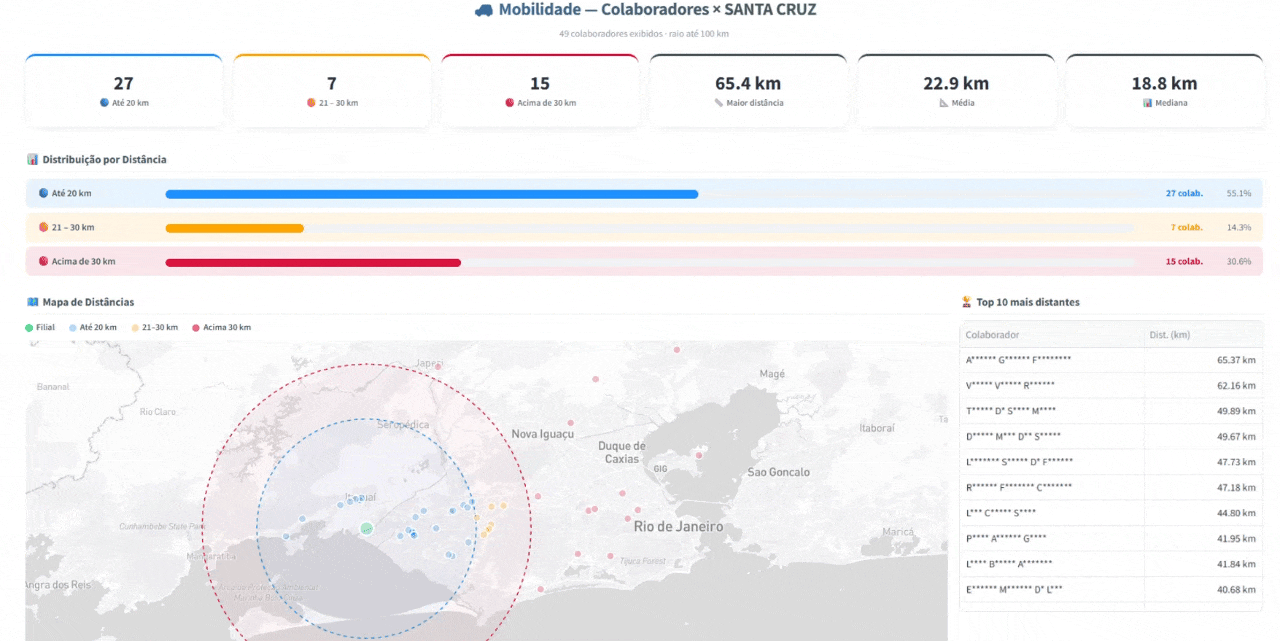Select the row L******* S***** D* F******
This screenshot has width=1280, height=641.
pyautogui.click(x=1111, y=462)
